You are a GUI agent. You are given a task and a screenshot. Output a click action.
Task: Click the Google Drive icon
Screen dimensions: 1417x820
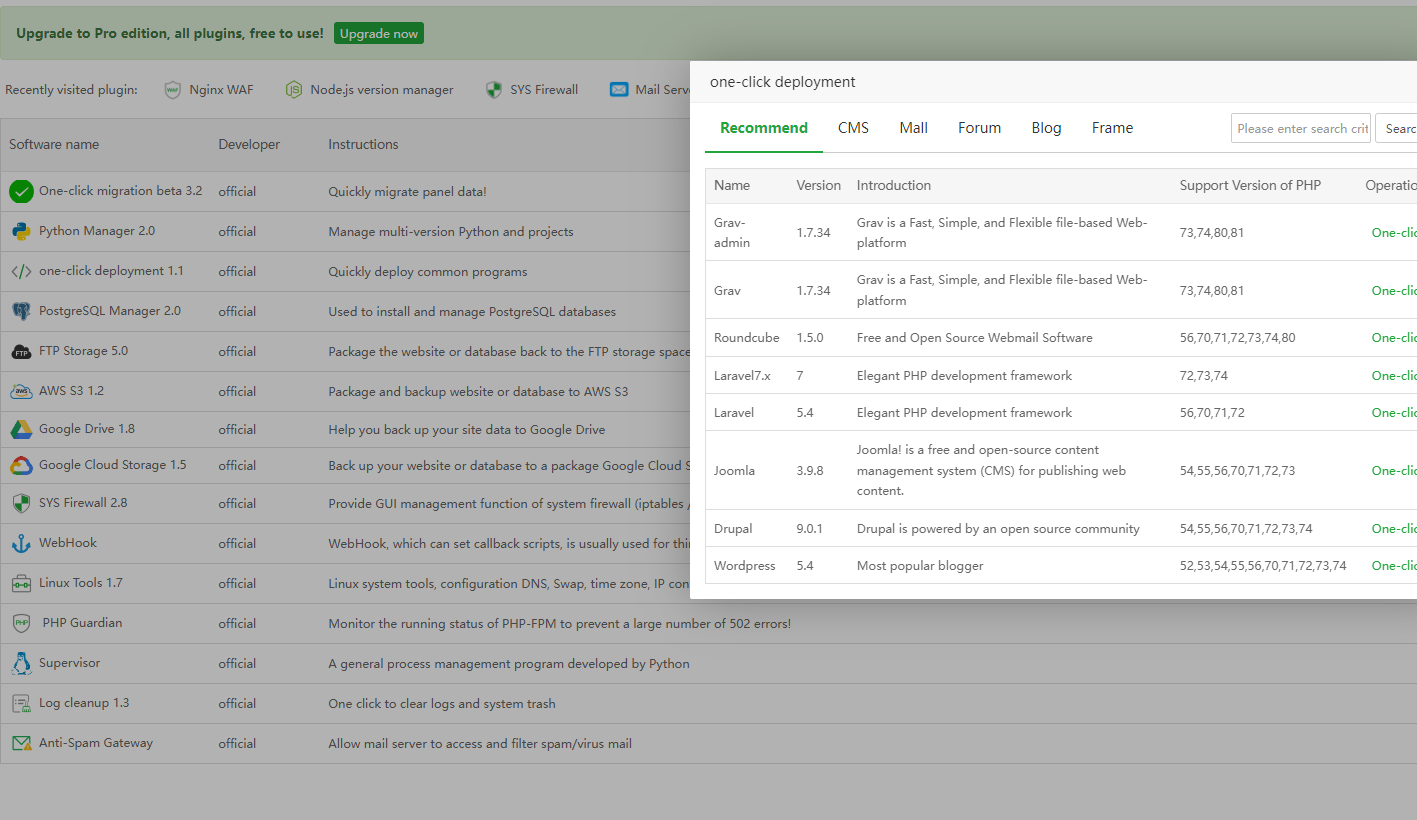pyautogui.click(x=21, y=429)
